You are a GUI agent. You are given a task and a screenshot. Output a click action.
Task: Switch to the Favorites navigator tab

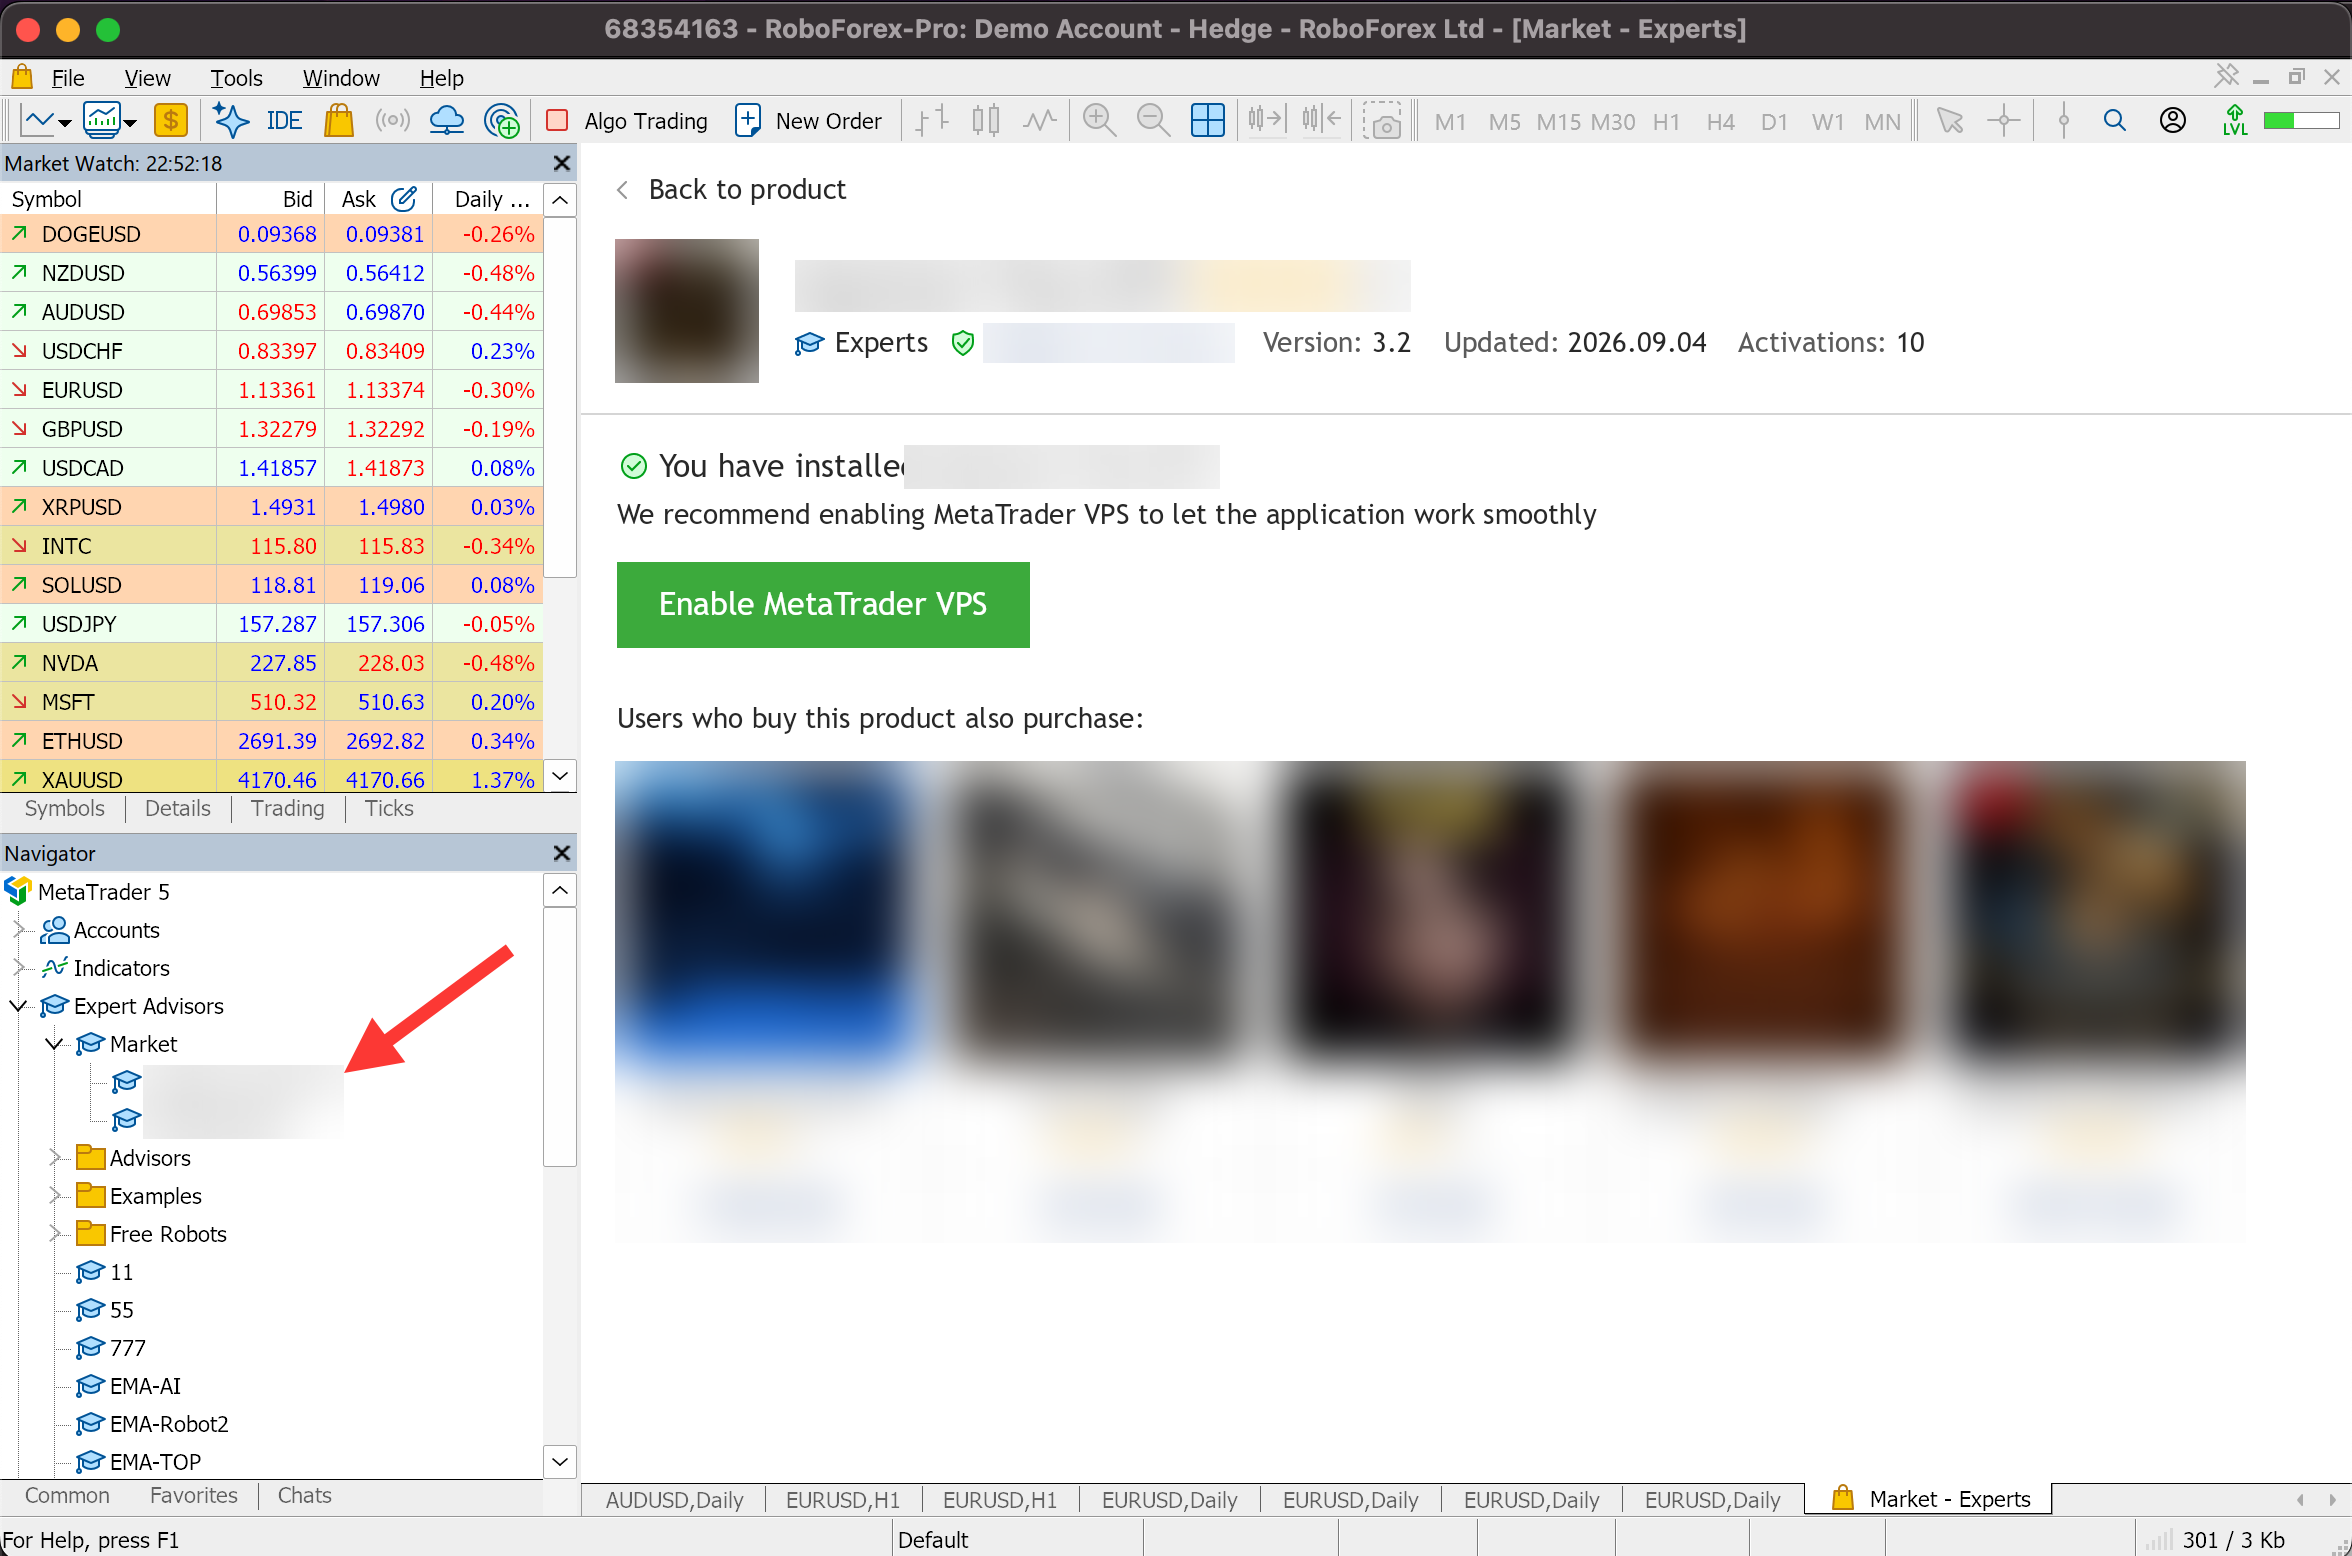(194, 1496)
